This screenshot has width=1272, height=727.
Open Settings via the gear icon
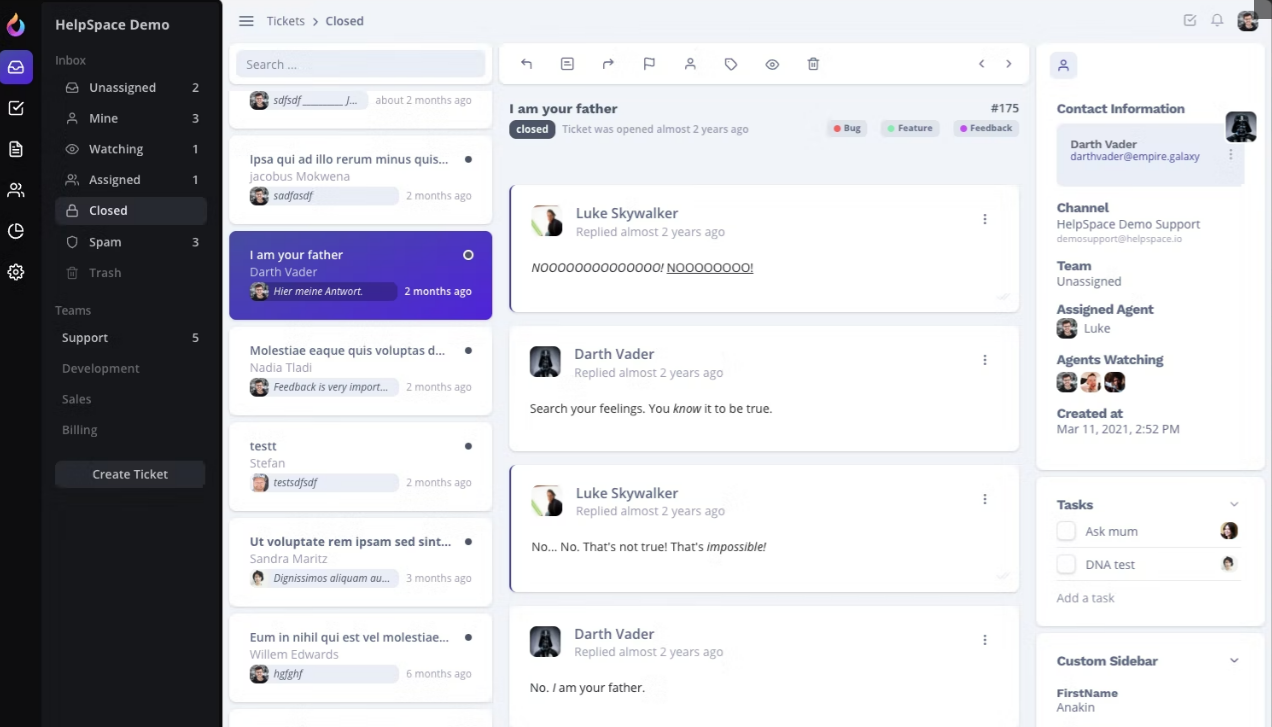click(x=15, y=272)
